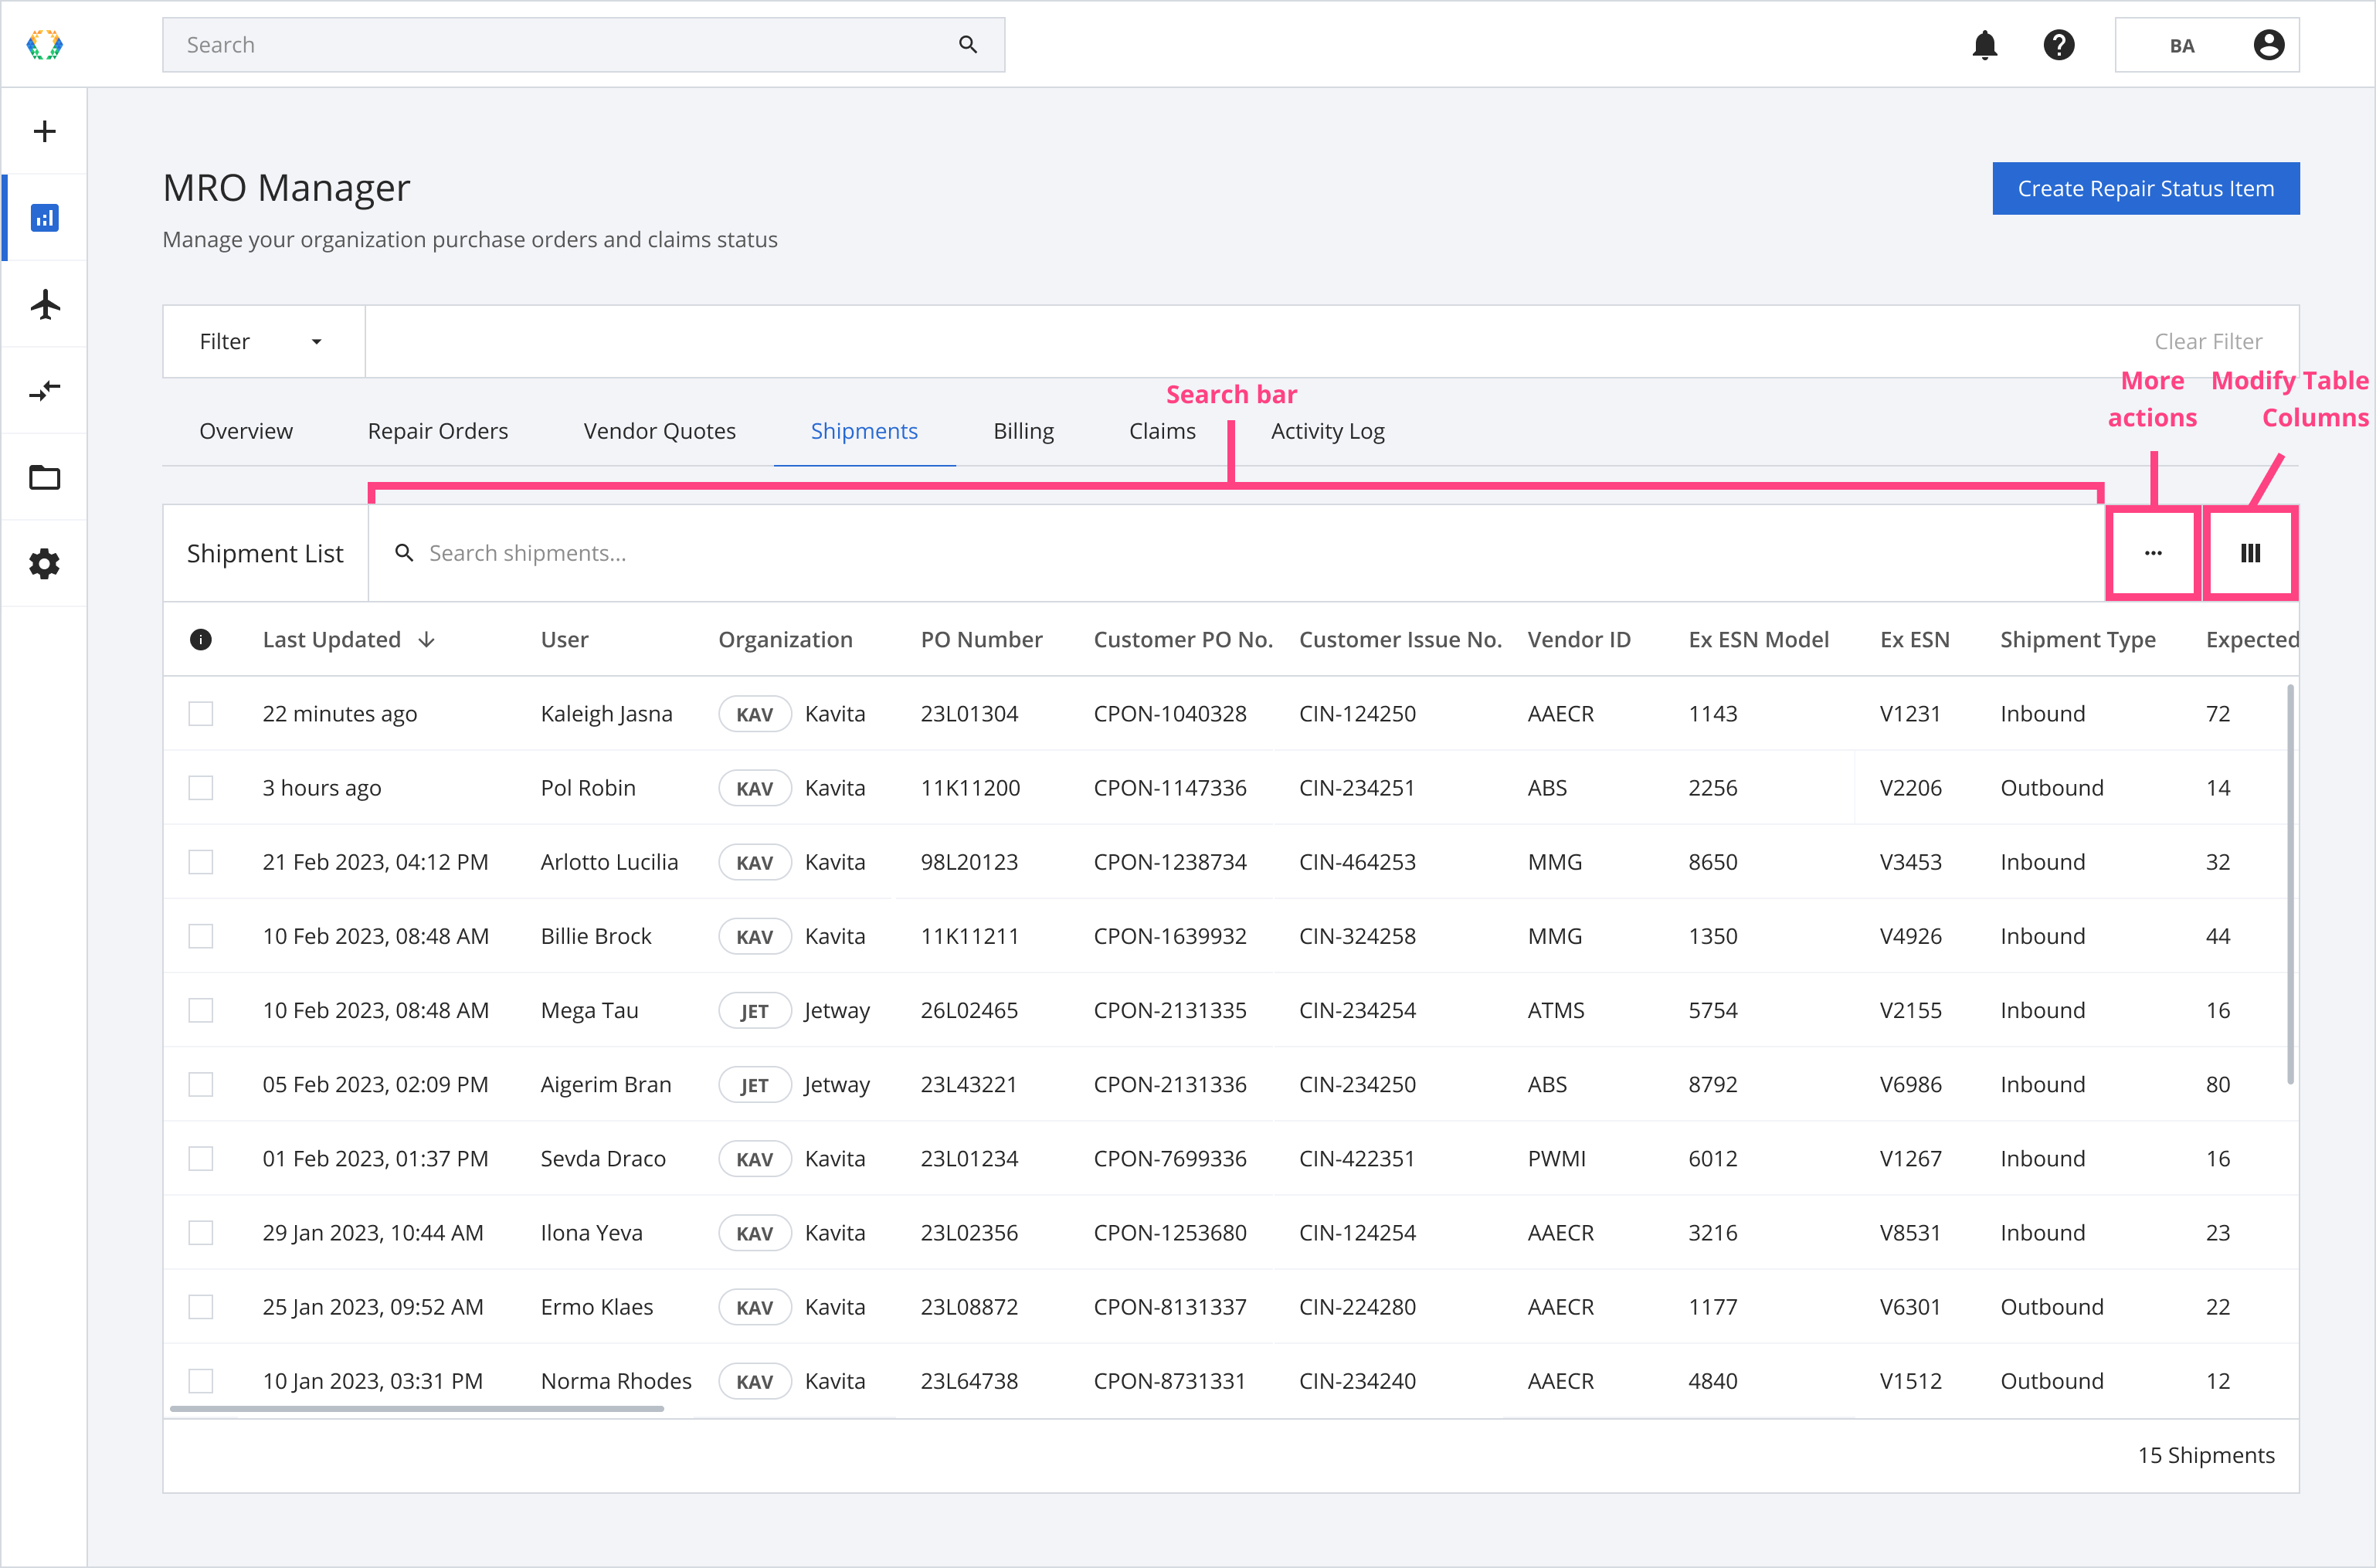Click the user account avatar icon

coord(2269,45)
